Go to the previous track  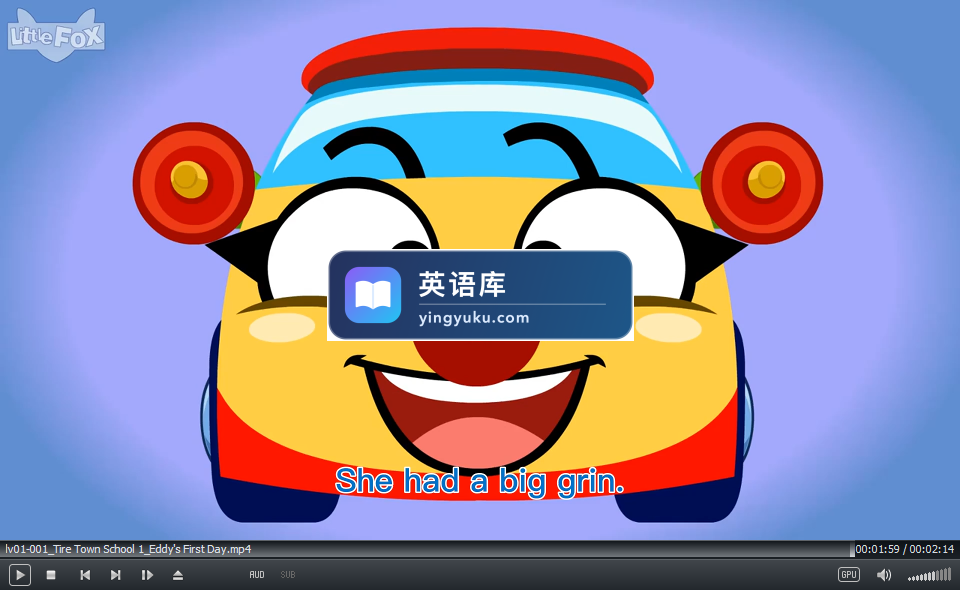pos(85,575)
